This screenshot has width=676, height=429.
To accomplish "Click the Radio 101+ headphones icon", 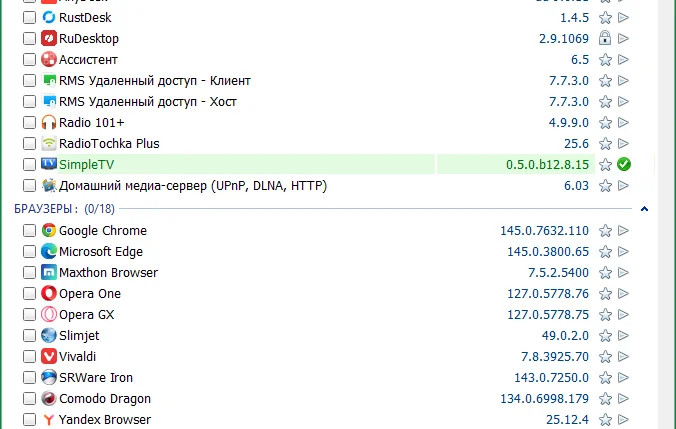I will [x=49, y=123].
